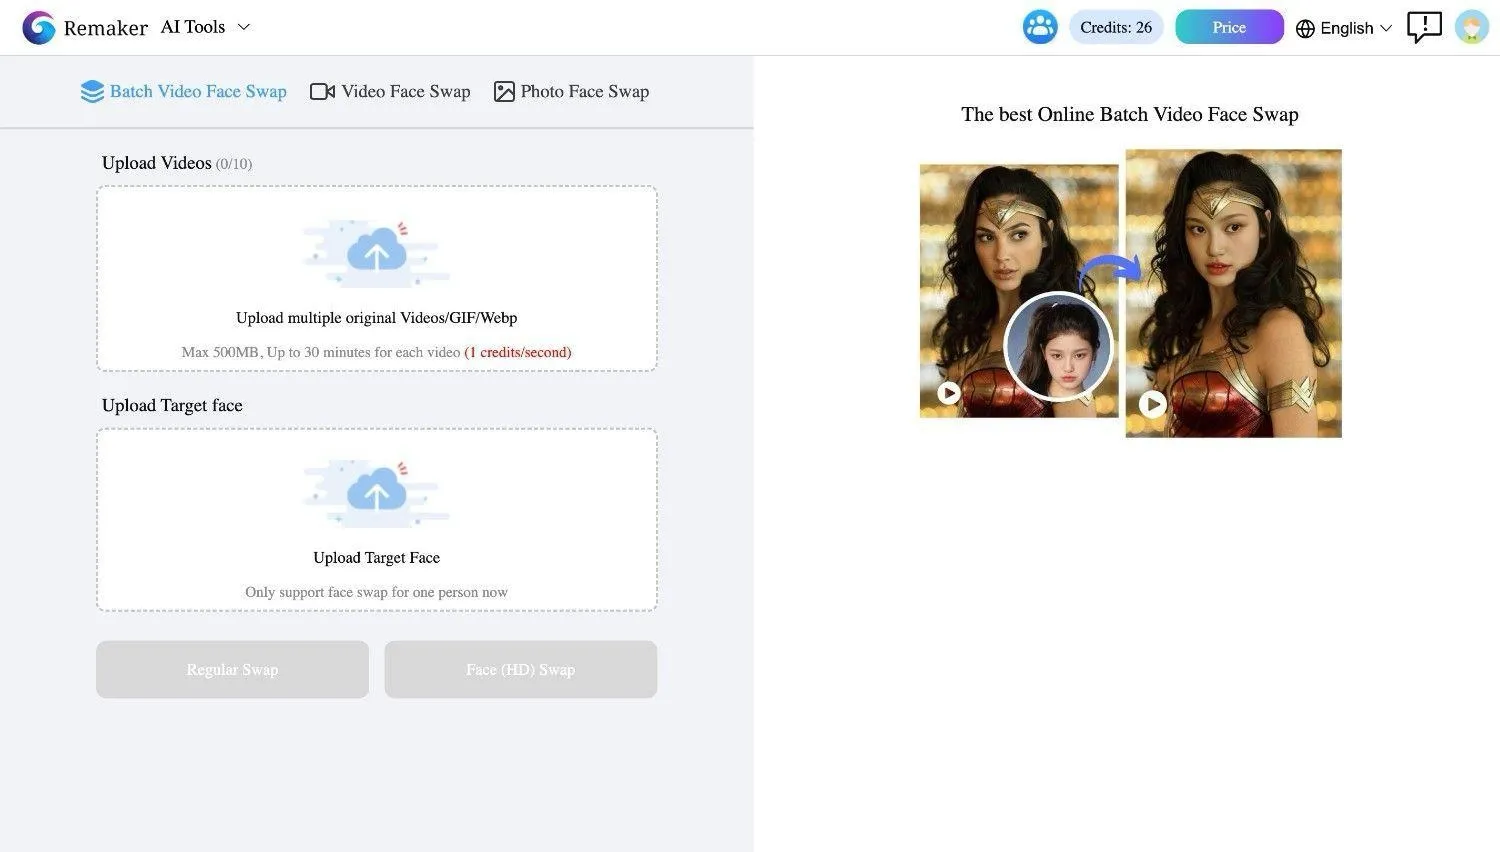
Task: Click the Remaker swirl logo icon
Action: click(x=39, y=27)
